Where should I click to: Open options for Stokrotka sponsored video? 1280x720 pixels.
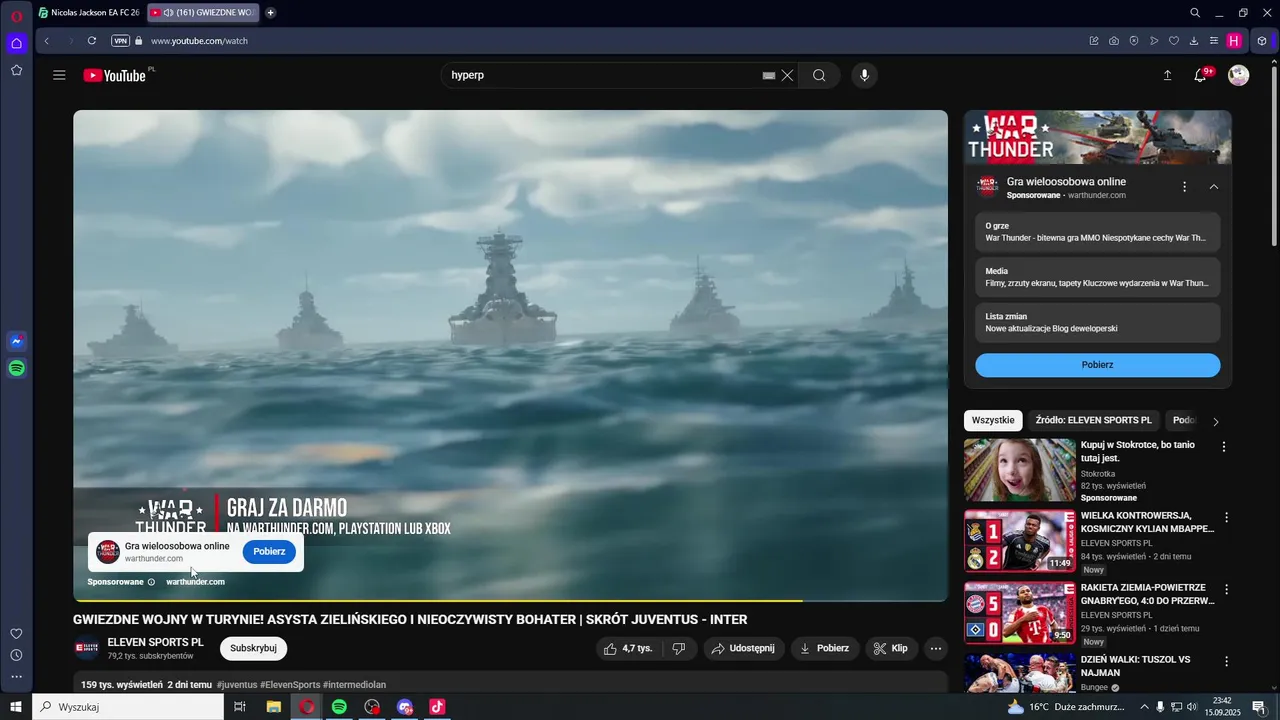point(1223,447)
